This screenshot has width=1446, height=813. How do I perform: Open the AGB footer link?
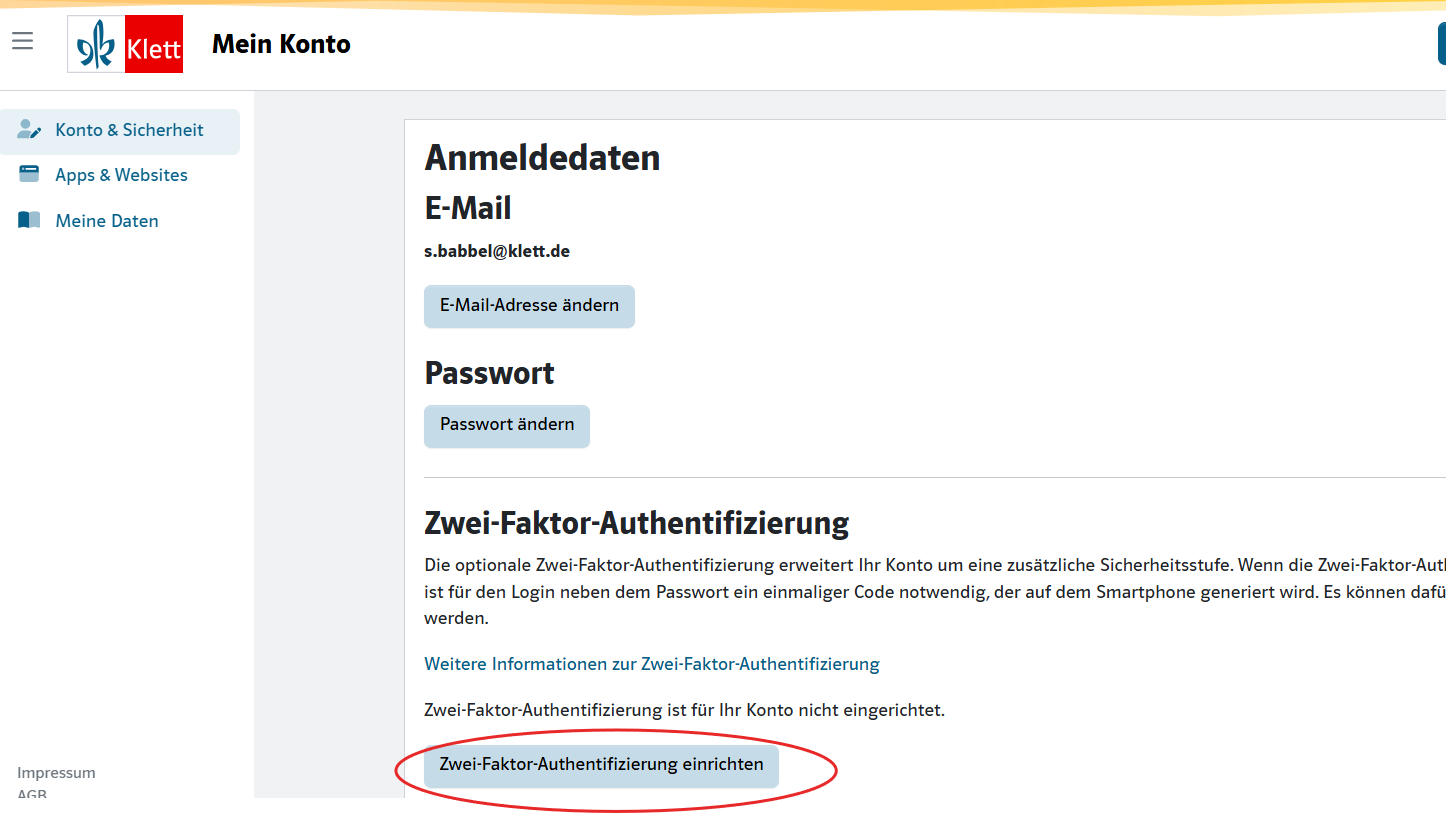coord(32,794)
